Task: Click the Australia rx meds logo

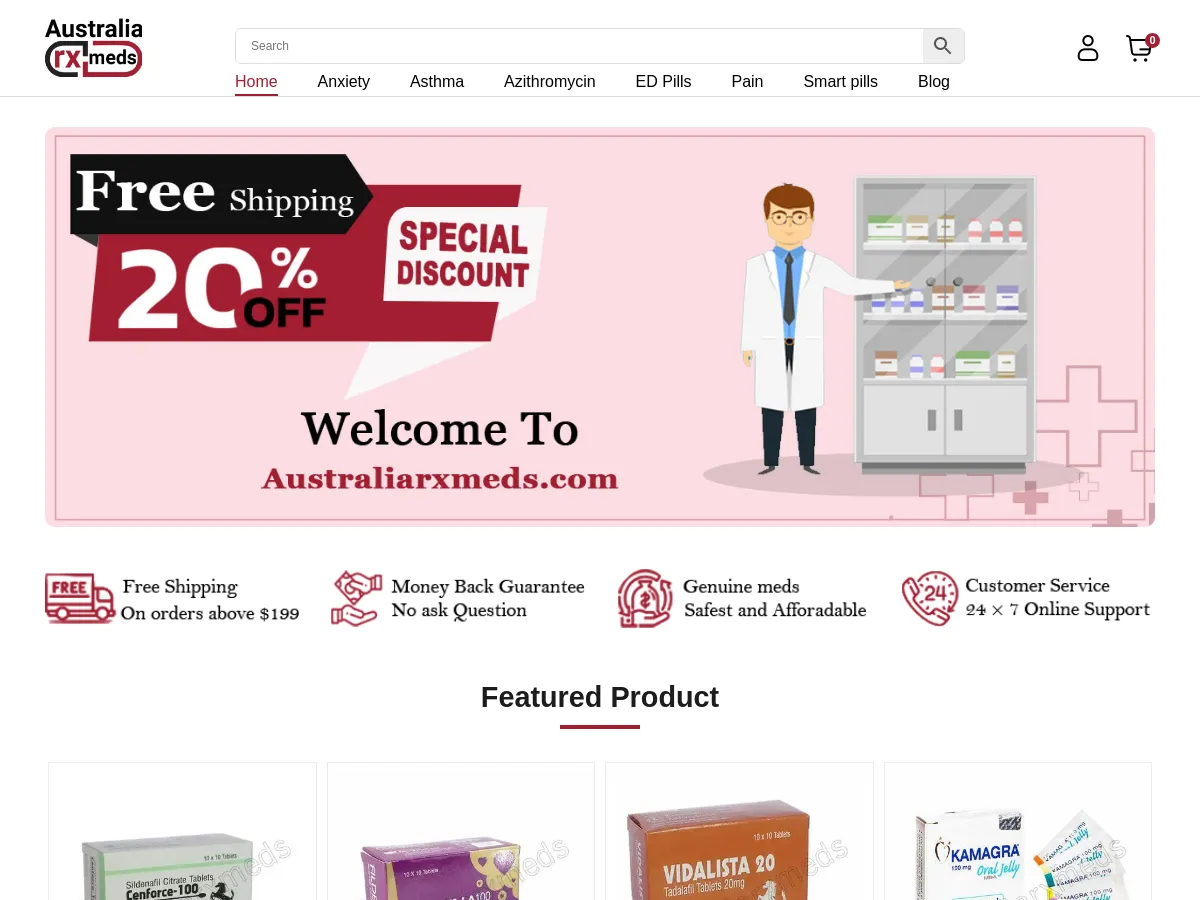Action: [94, 48]
